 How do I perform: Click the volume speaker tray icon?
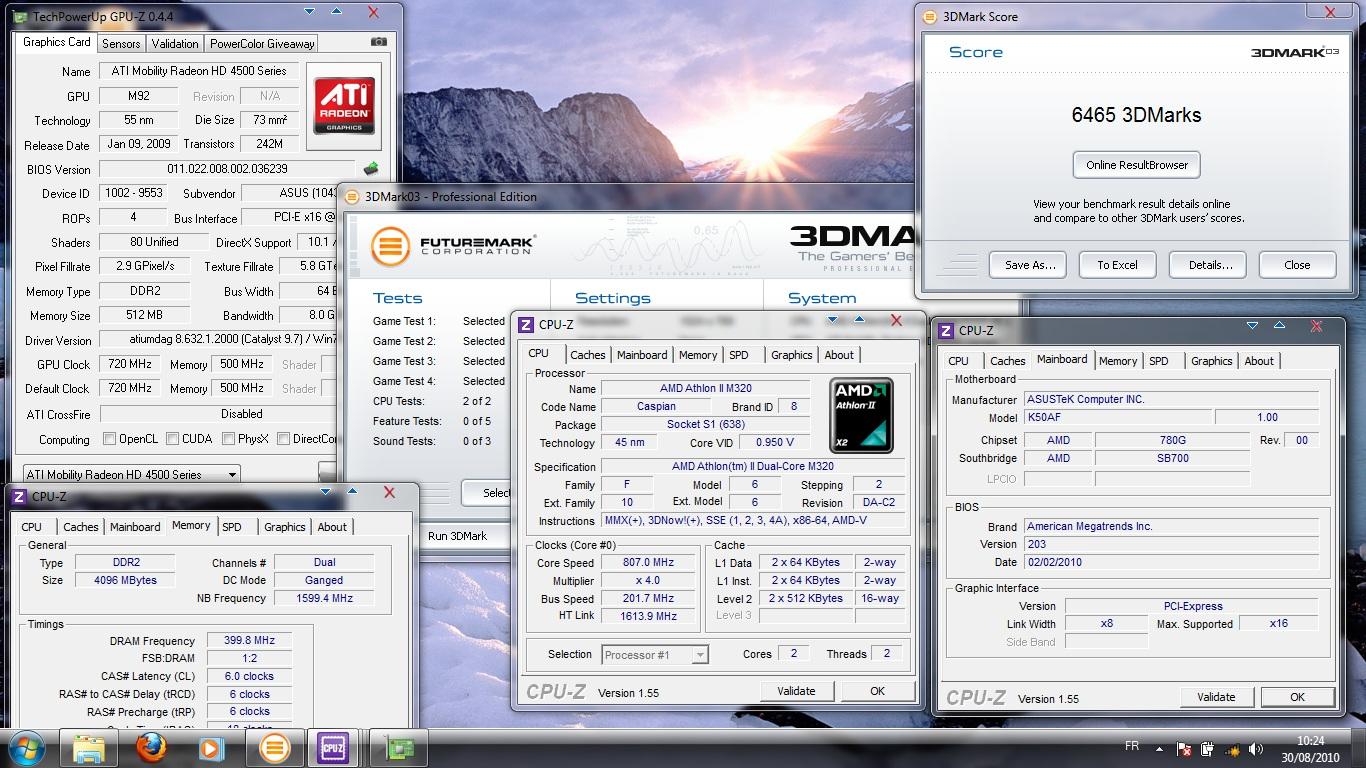1255,748
